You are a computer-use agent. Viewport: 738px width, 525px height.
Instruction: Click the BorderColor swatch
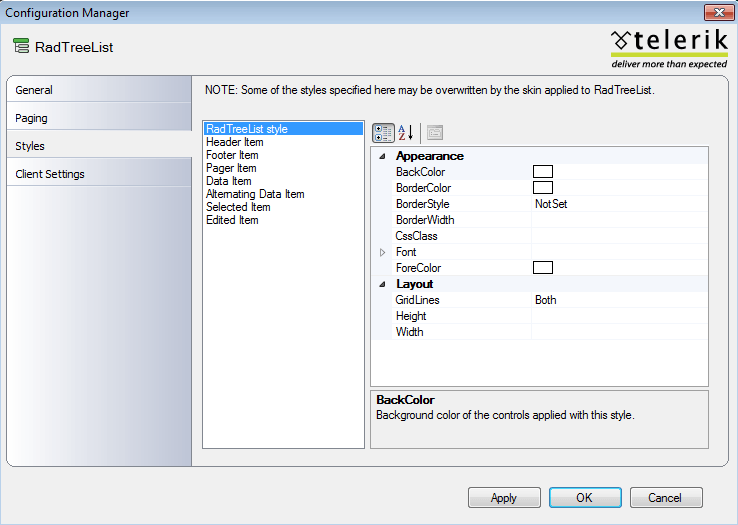(x=543, y=188)
